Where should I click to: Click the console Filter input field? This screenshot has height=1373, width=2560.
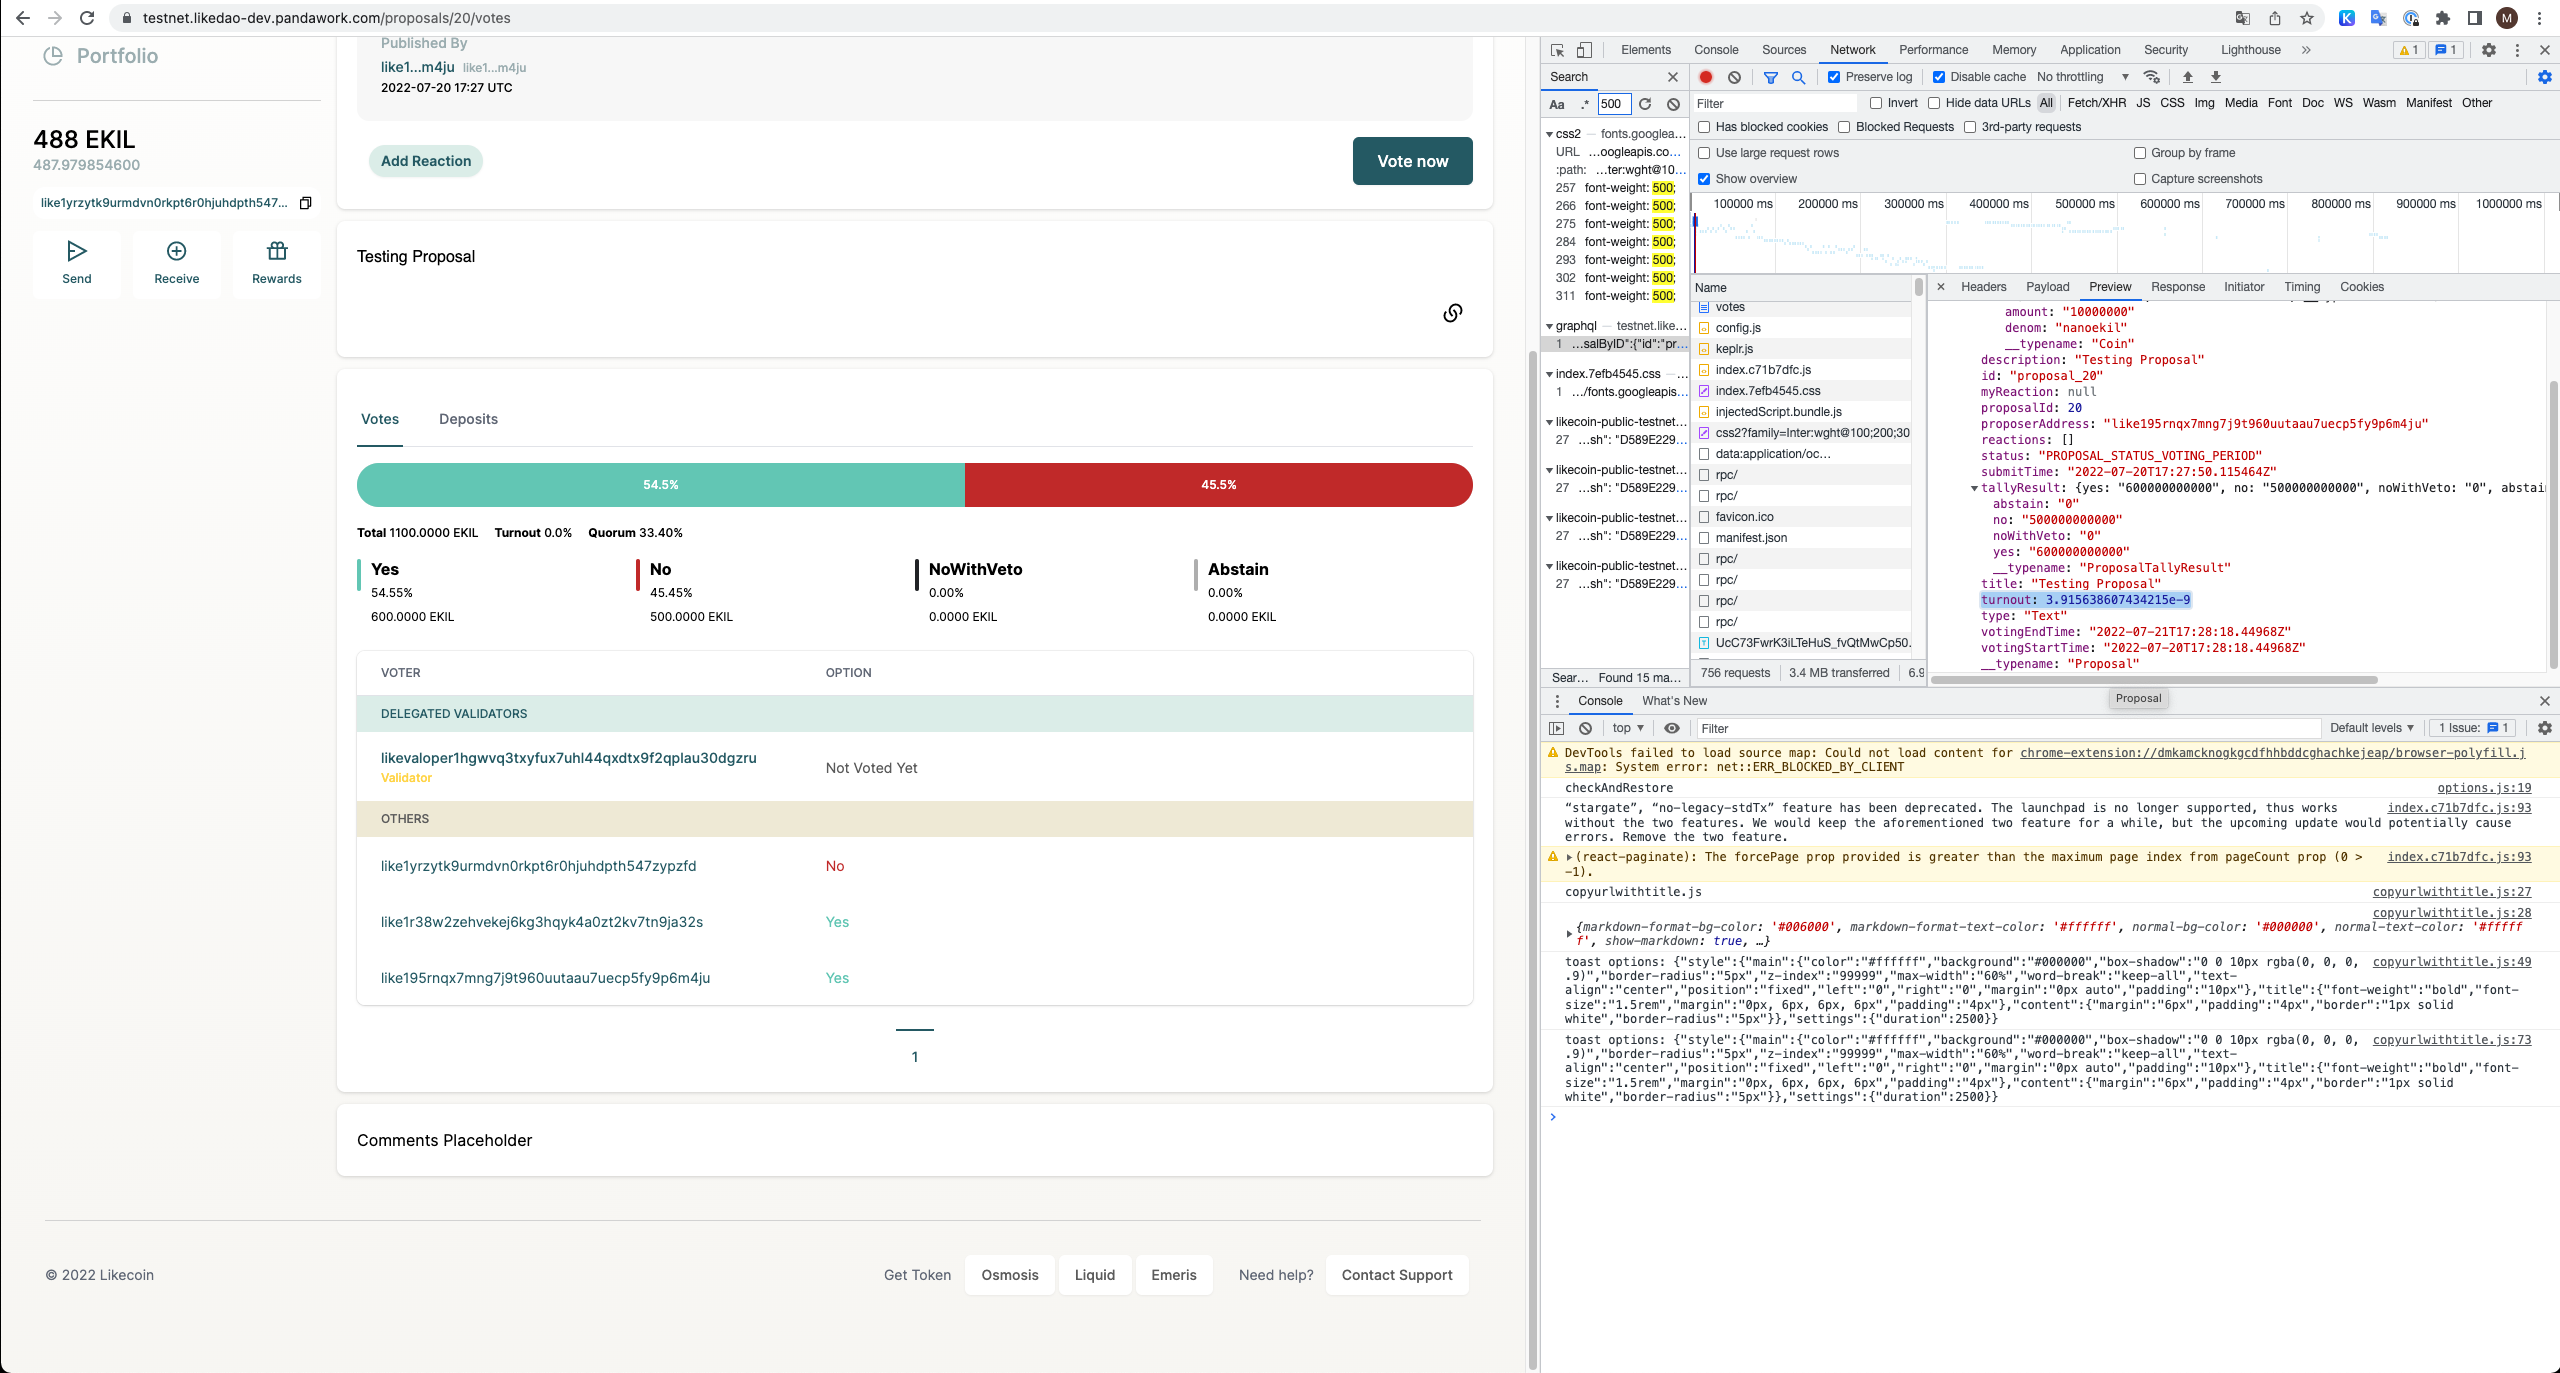point(2008,729)
